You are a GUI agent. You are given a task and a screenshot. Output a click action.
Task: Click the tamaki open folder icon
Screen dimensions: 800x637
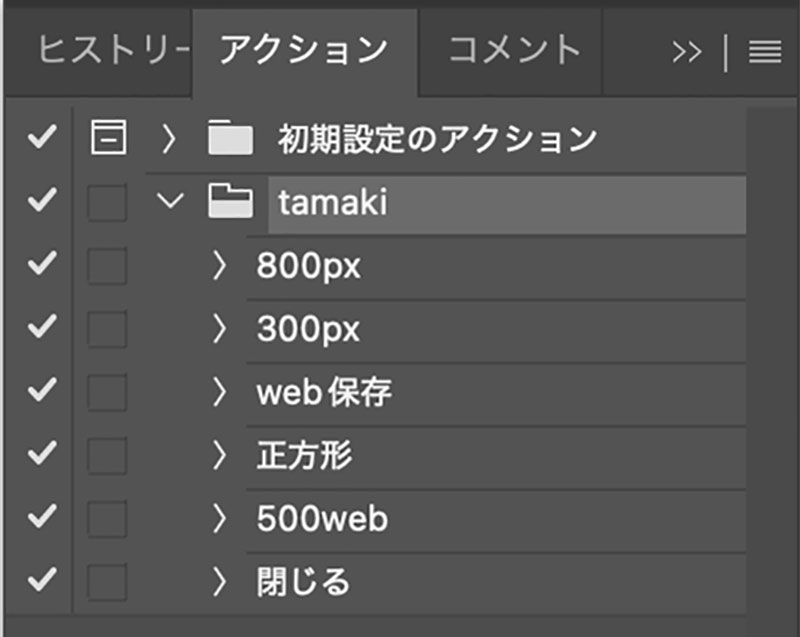point(229,203)
